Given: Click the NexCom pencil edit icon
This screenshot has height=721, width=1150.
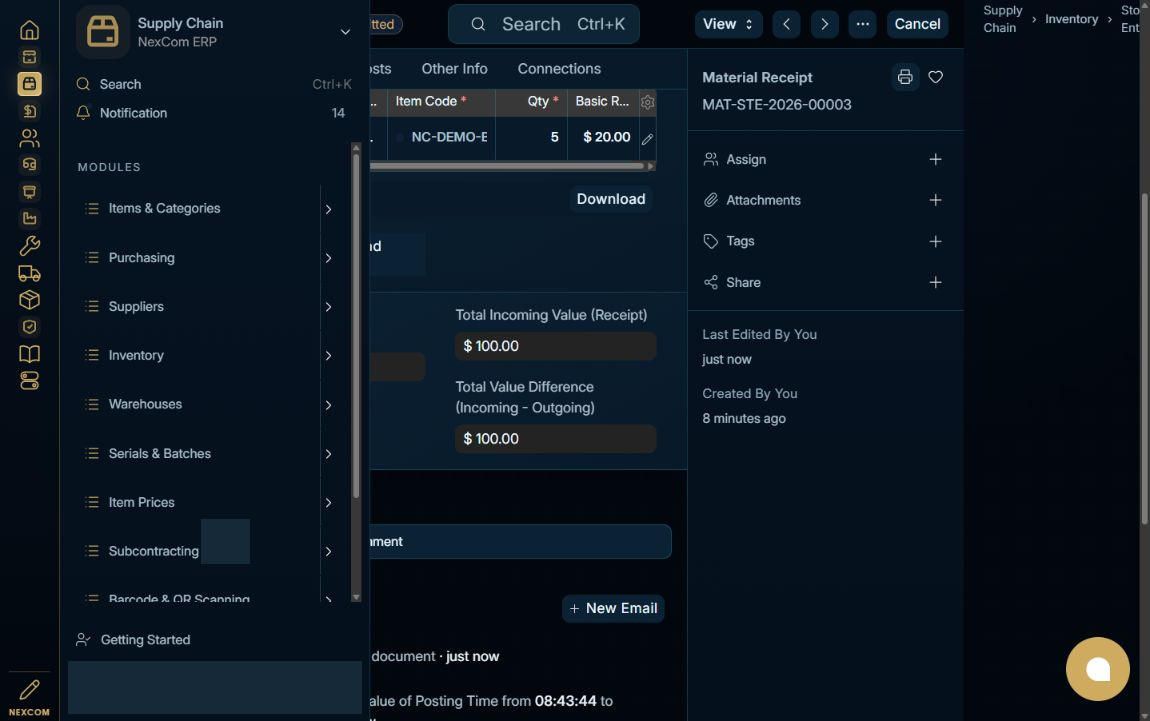Looking at the screenshot, I should coord(29,690).
